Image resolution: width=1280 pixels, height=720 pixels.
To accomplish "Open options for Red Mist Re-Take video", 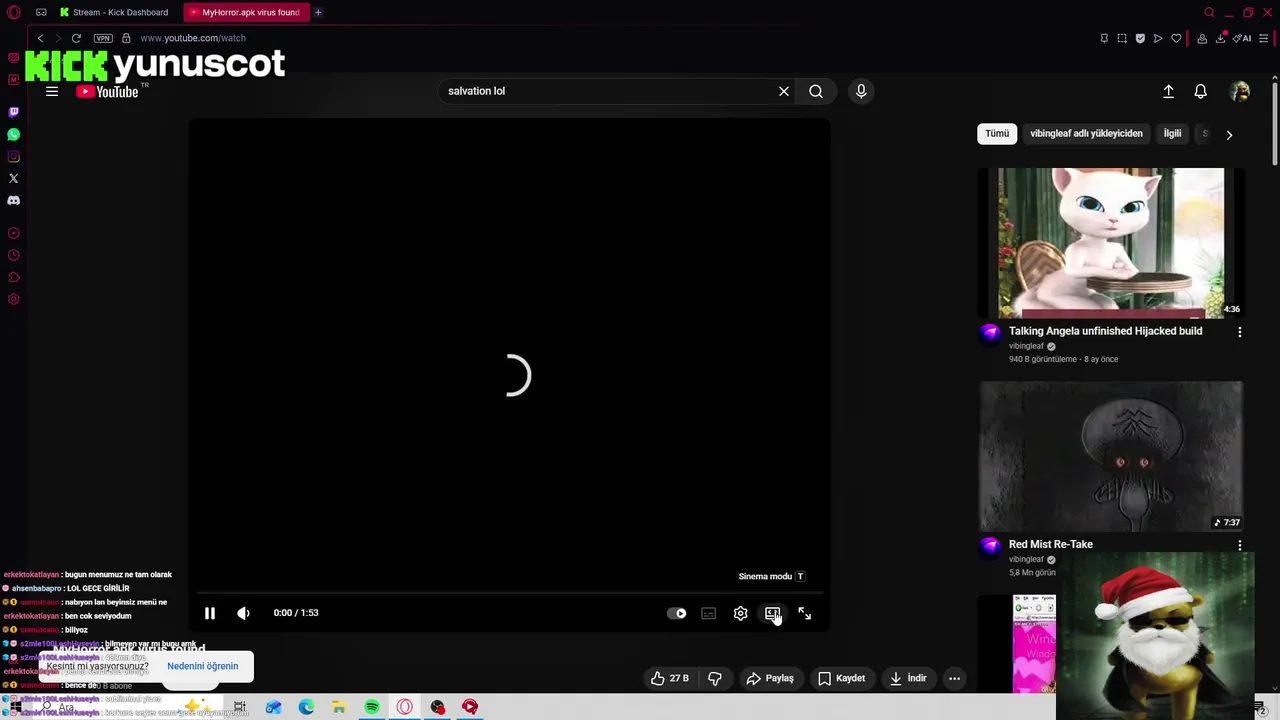I will [x=1240, y=545].
